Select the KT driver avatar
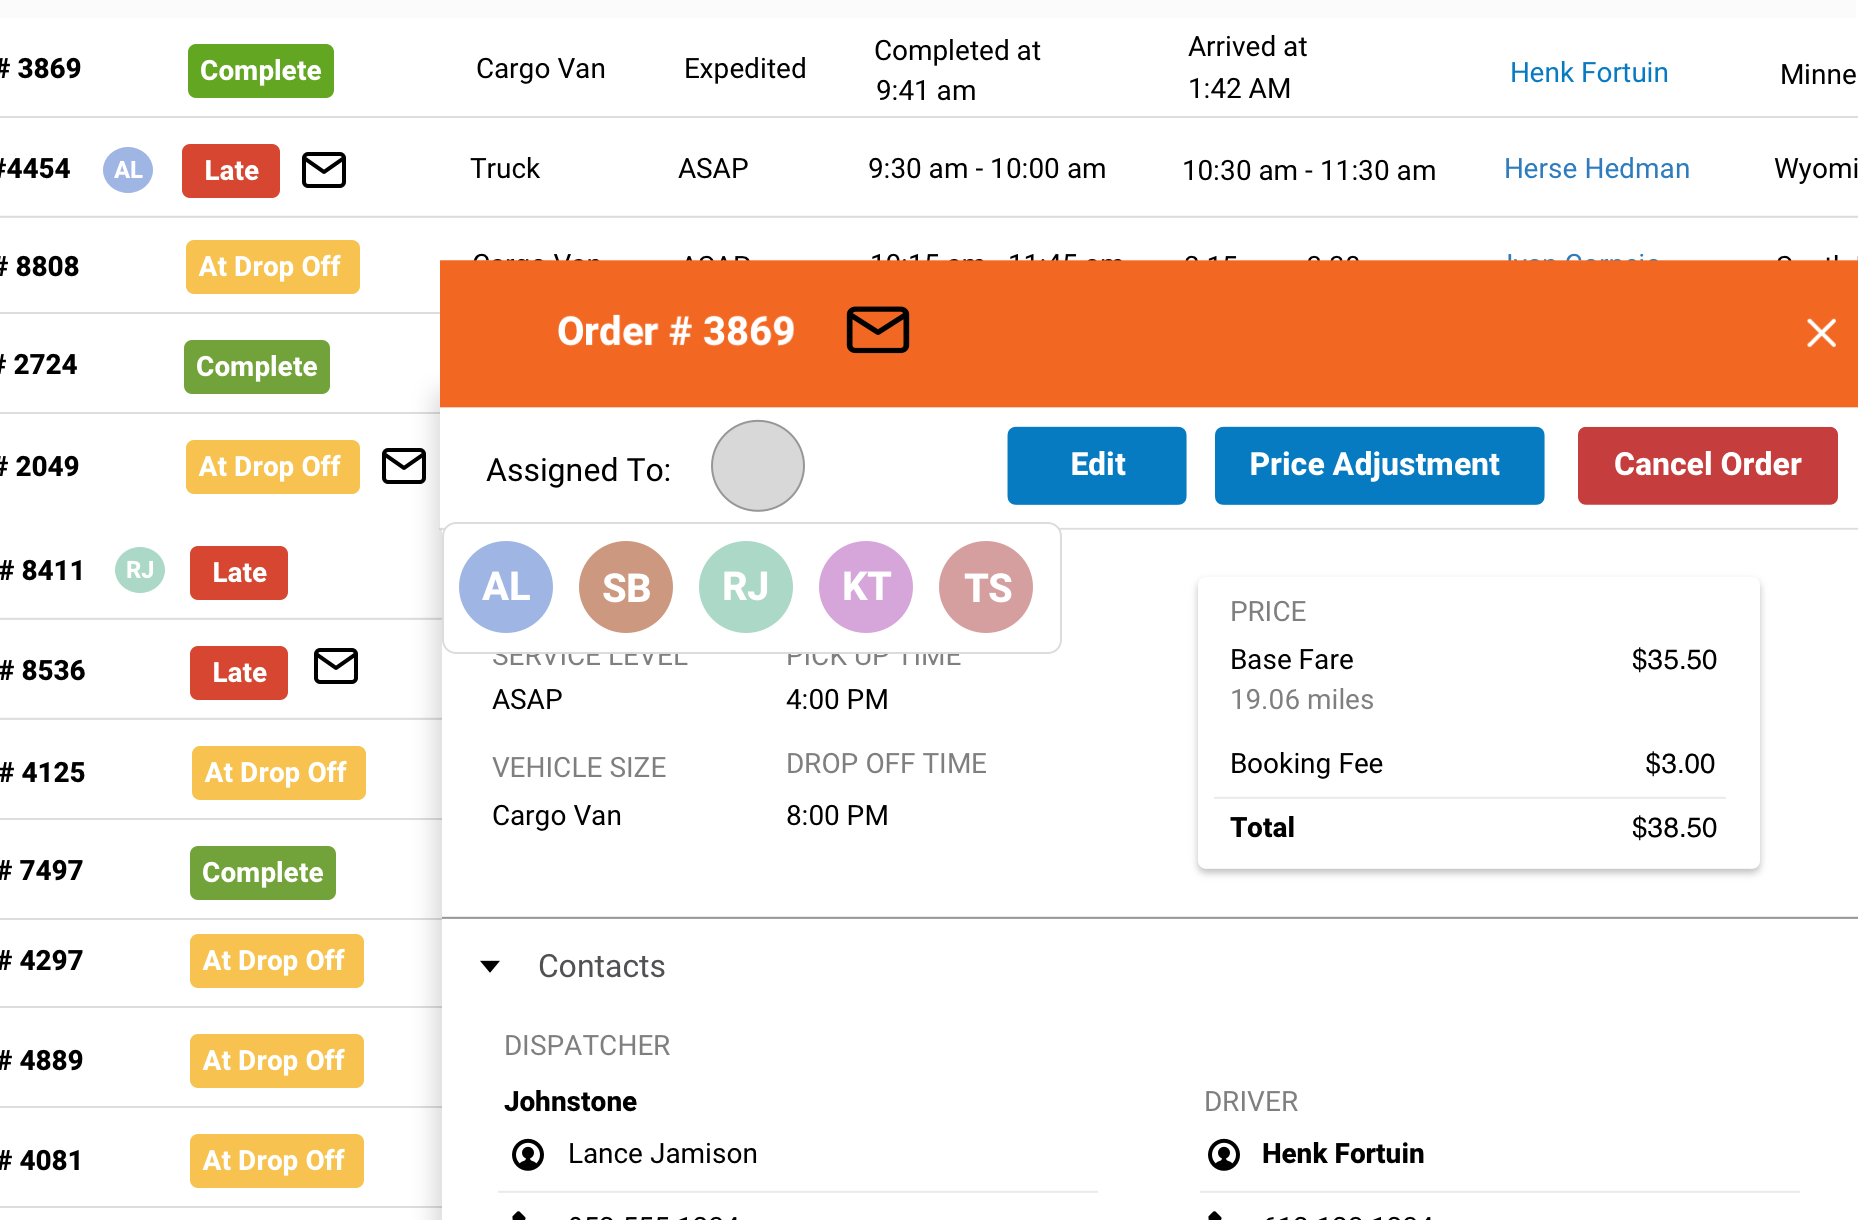This screenshot has width=1858, height=1220. pos(866,587)
